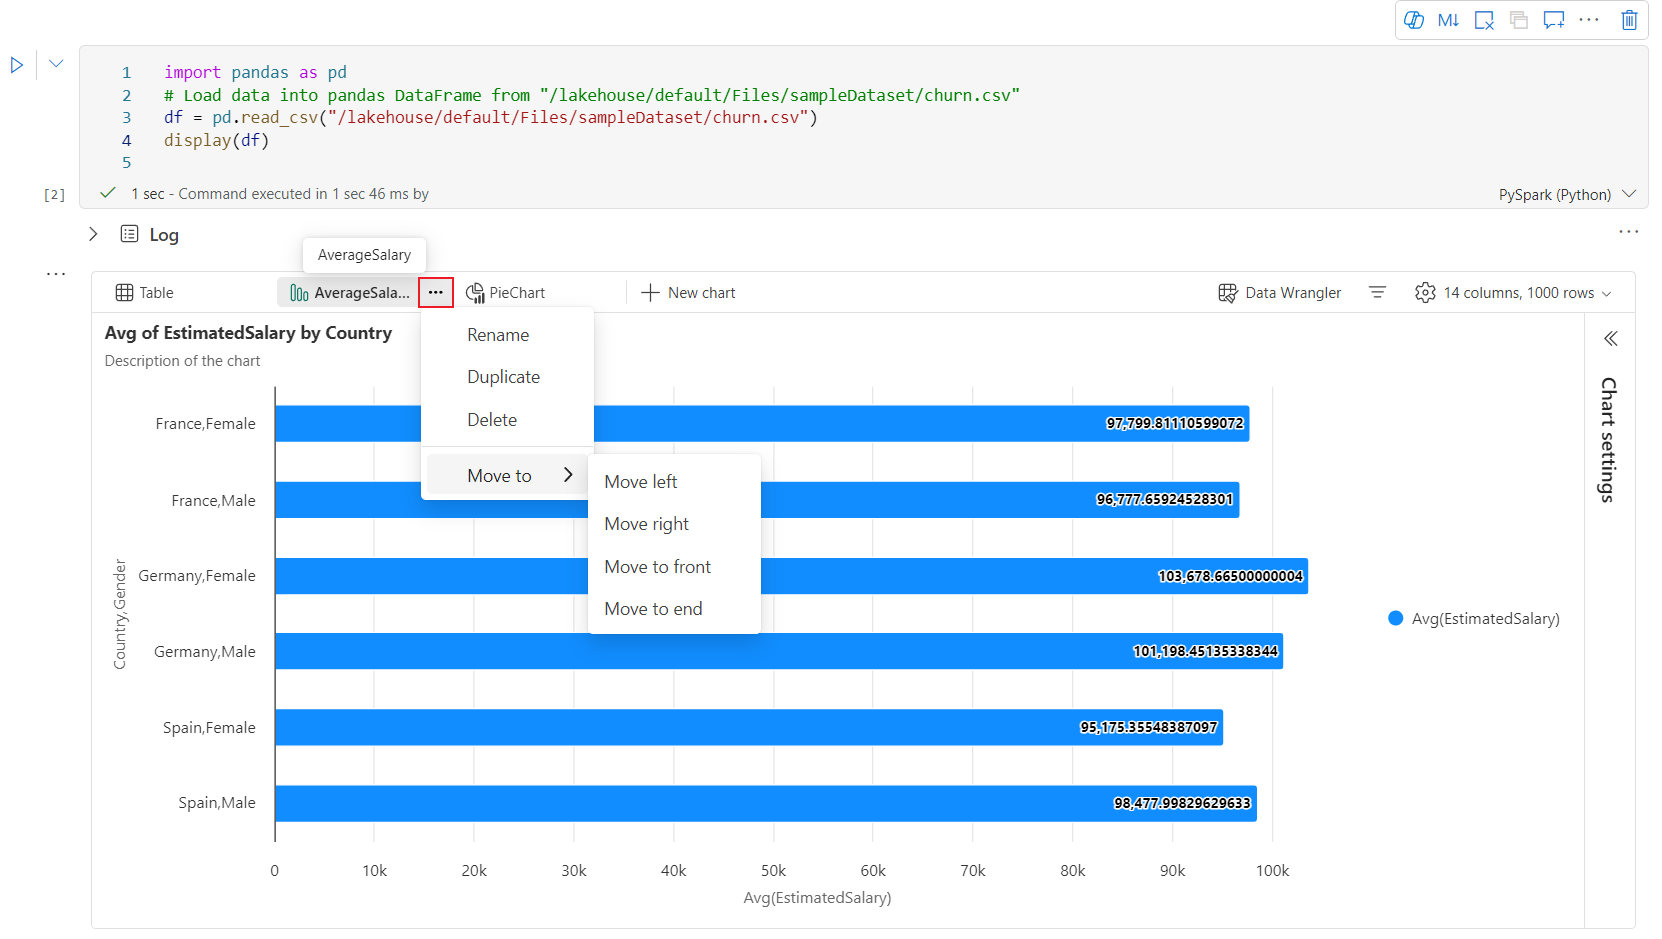The image size is (1662, 939).
Task: Open PySpark (Python) language dropdown
Action: [1566, 194]
